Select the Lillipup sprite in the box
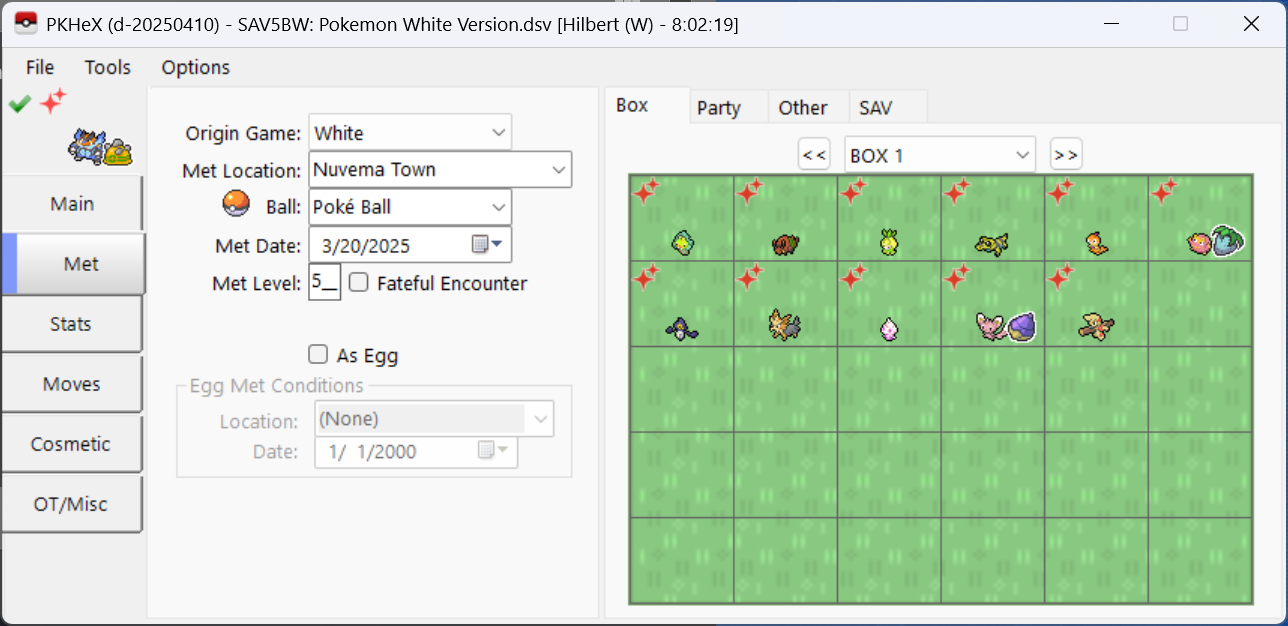 pyautogui.click(x=784, y=326)
